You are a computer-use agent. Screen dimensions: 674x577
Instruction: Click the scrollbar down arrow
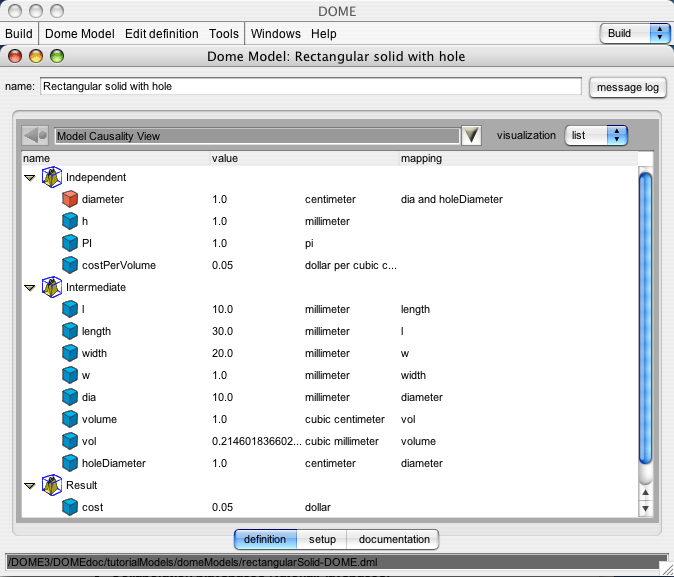(645, 508)
